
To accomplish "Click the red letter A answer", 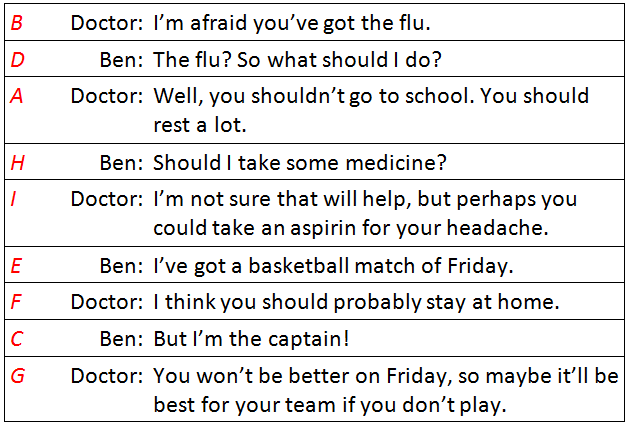I will coord(17,97).
